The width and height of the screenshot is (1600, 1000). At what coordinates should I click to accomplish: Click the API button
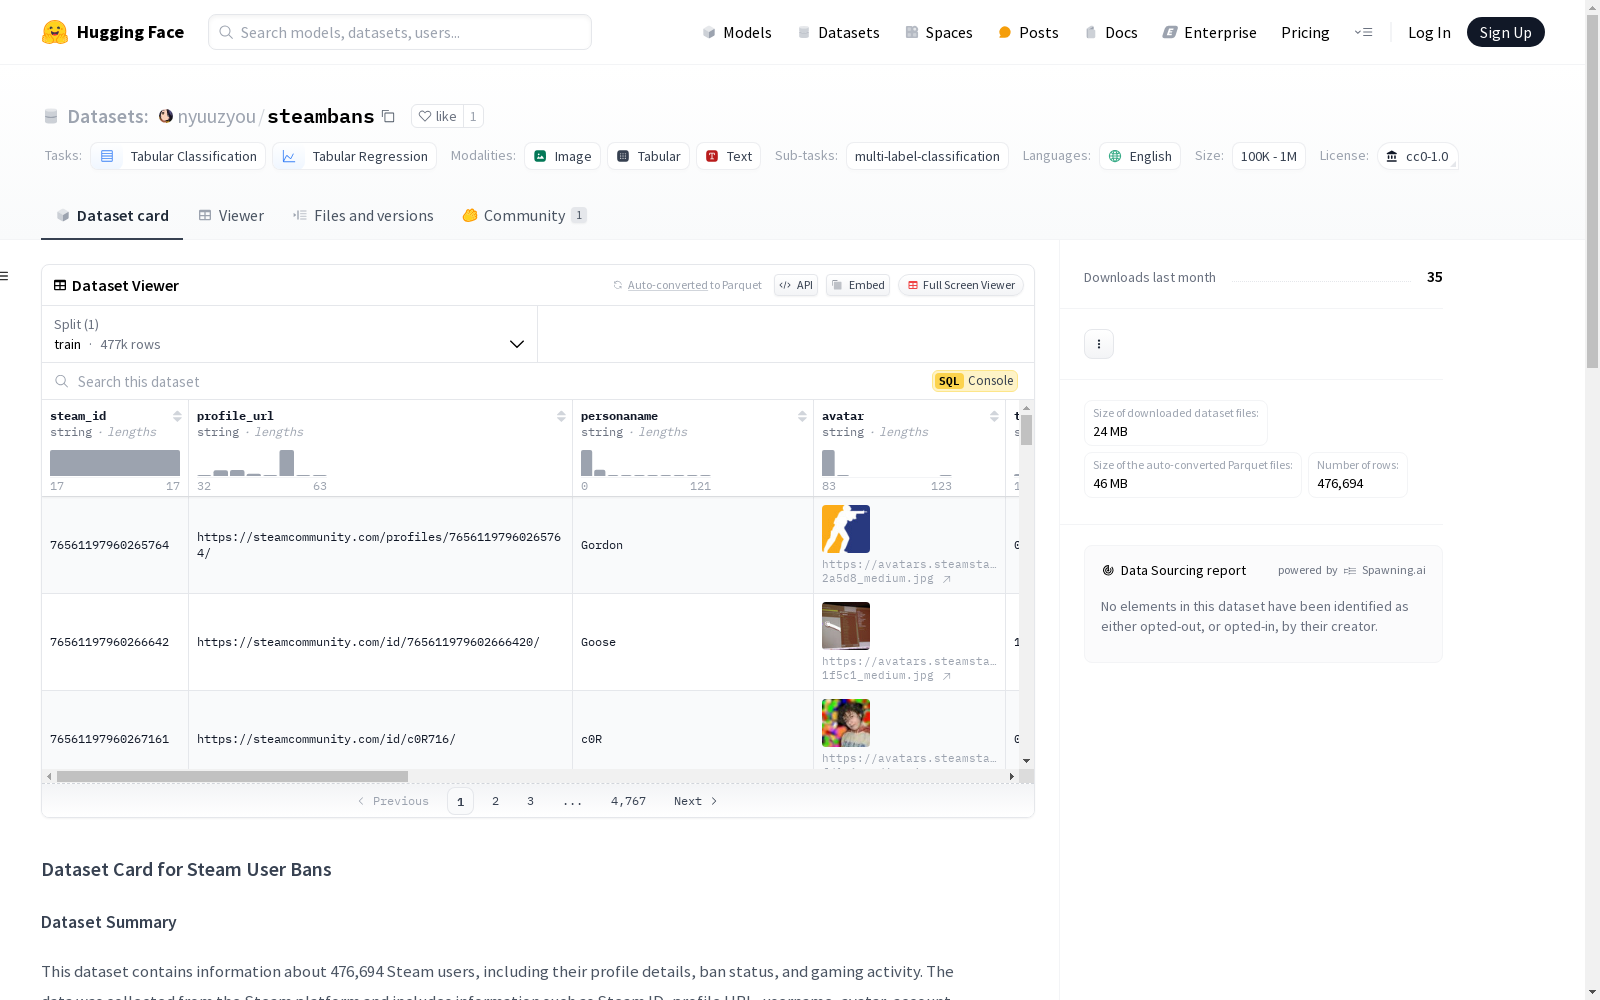point(796,285)
